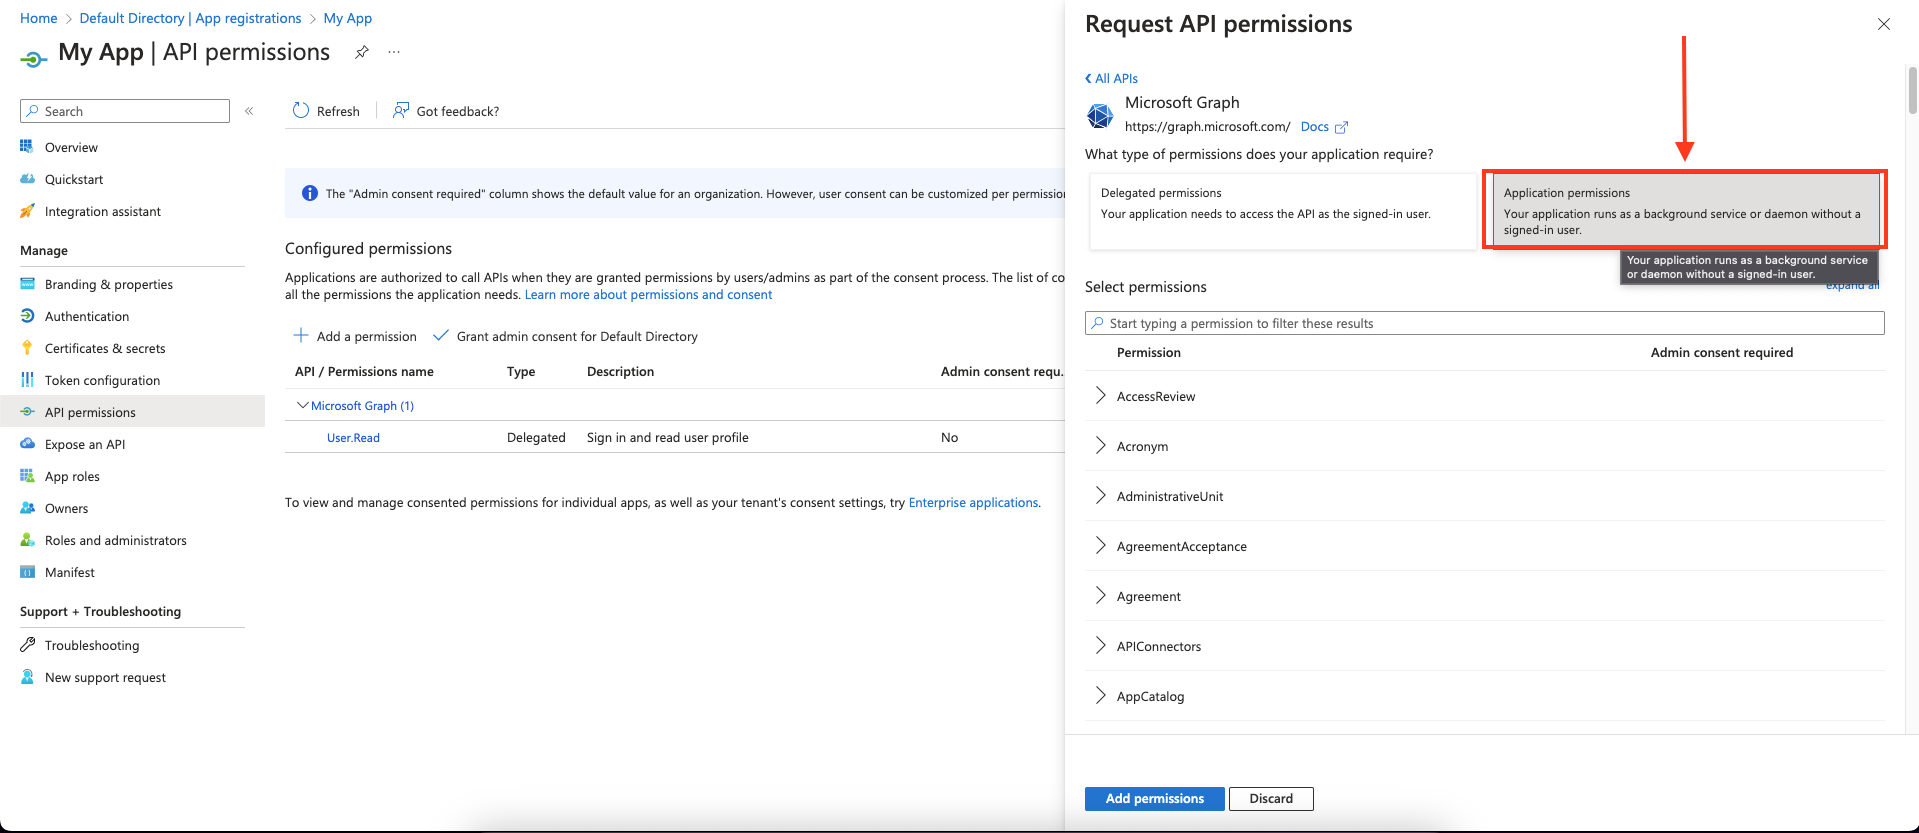
Task: Click the plus icon for Add a permission
Action: coord(301,335)
